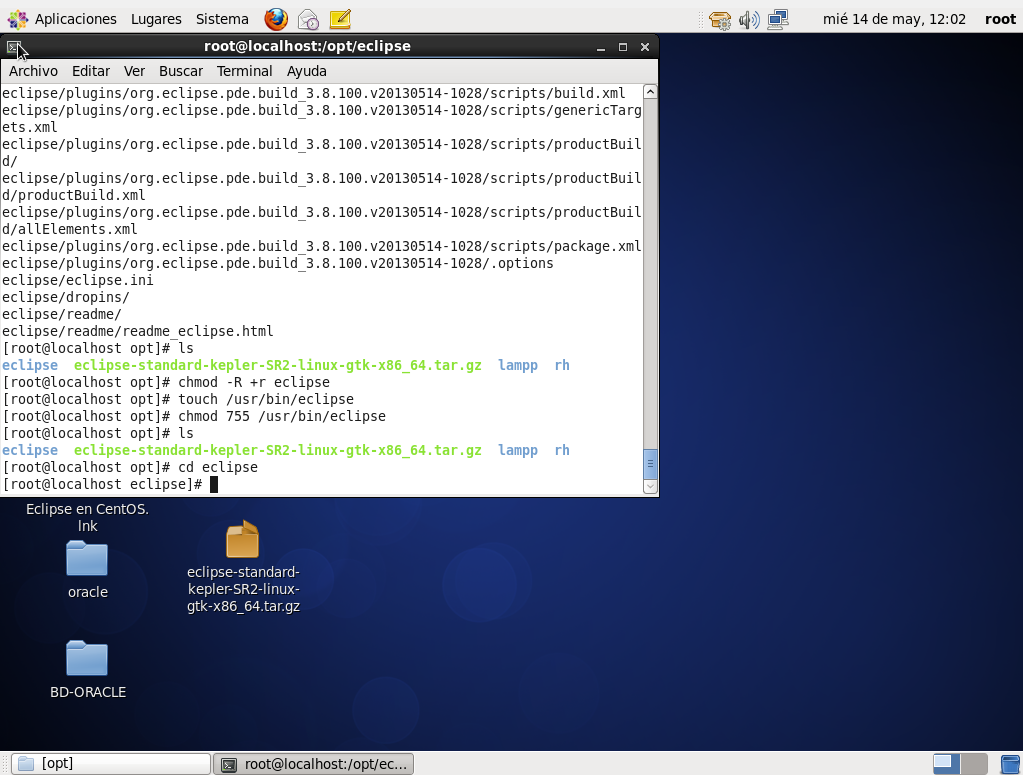
Task: Click the 'touch /usr/bin/eclipse' command line
Action: 178,399
